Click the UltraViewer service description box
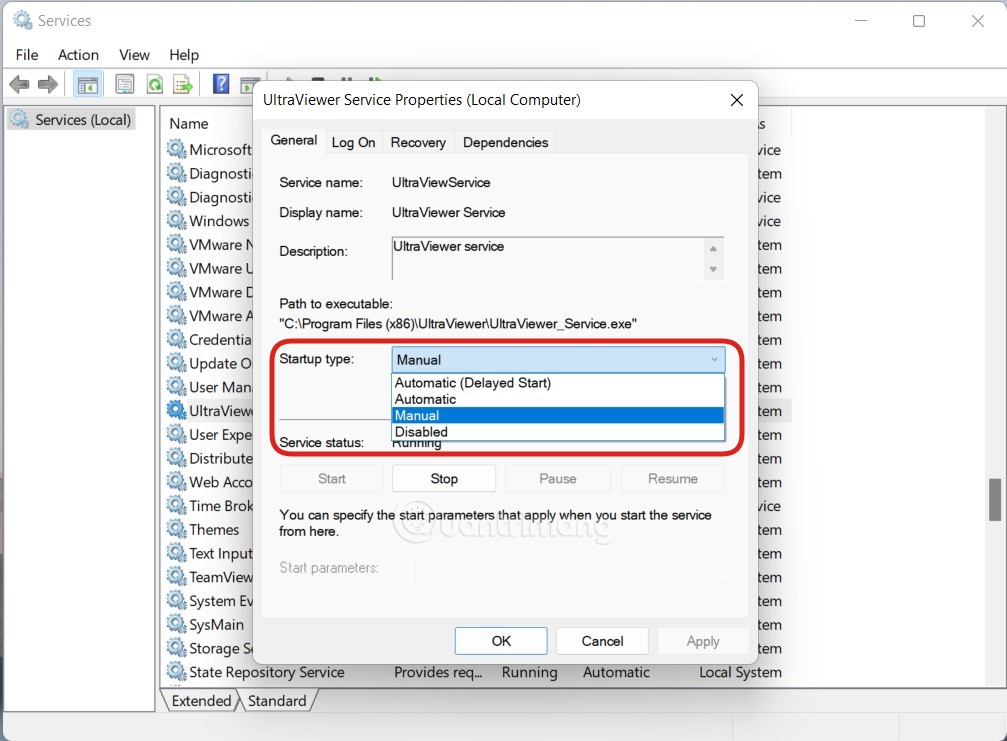Image resolution: width=1007 pixels, height=741 pixels. coord(557,258)
